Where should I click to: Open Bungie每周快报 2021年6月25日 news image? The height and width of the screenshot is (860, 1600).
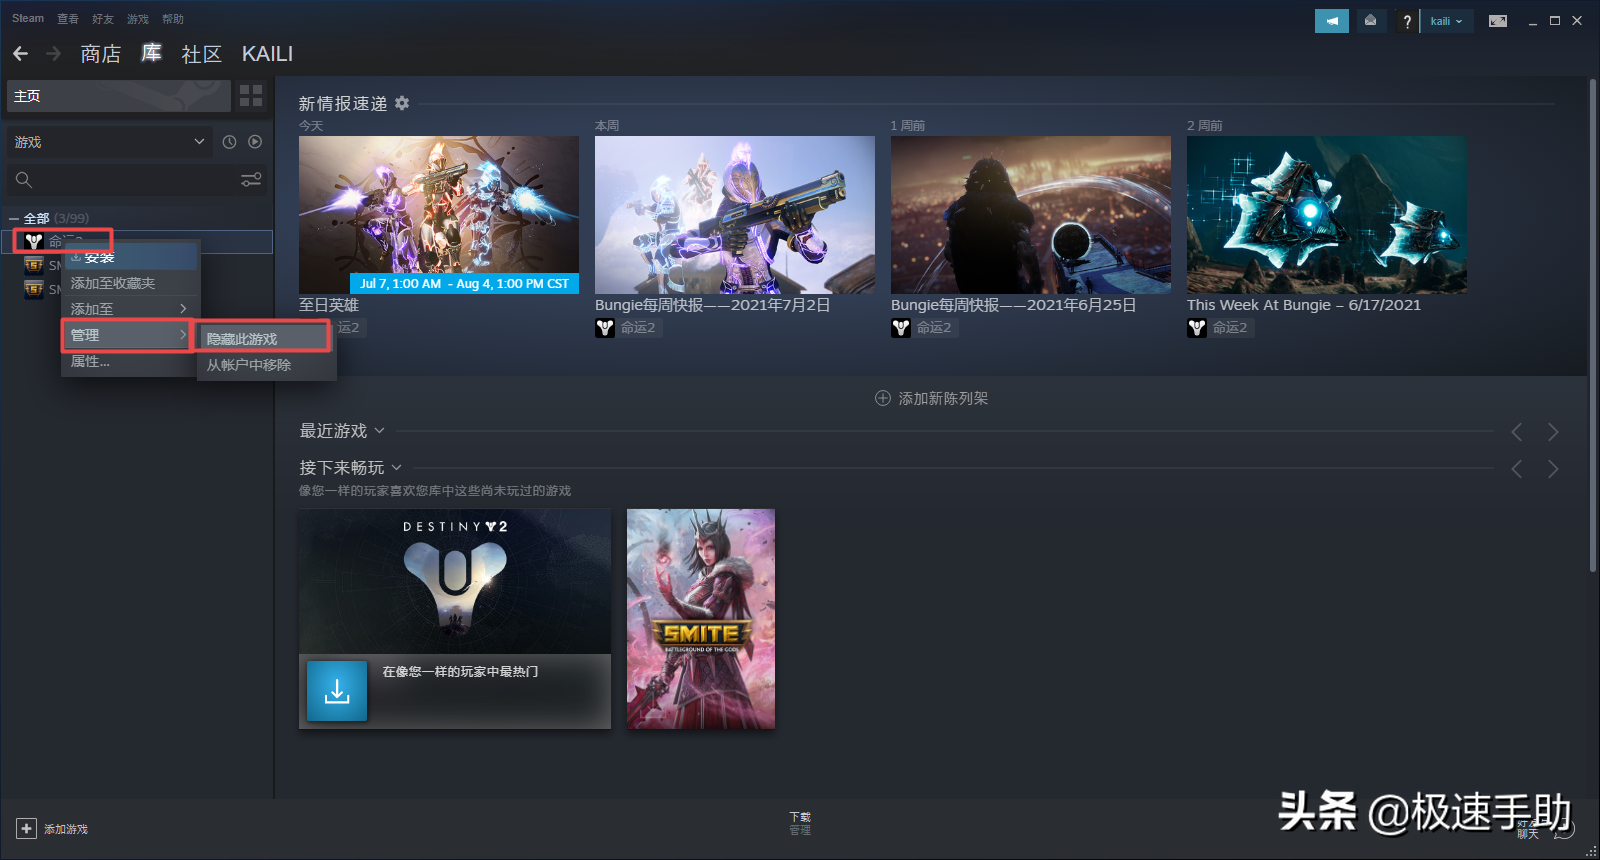[x=1031, y=215]
